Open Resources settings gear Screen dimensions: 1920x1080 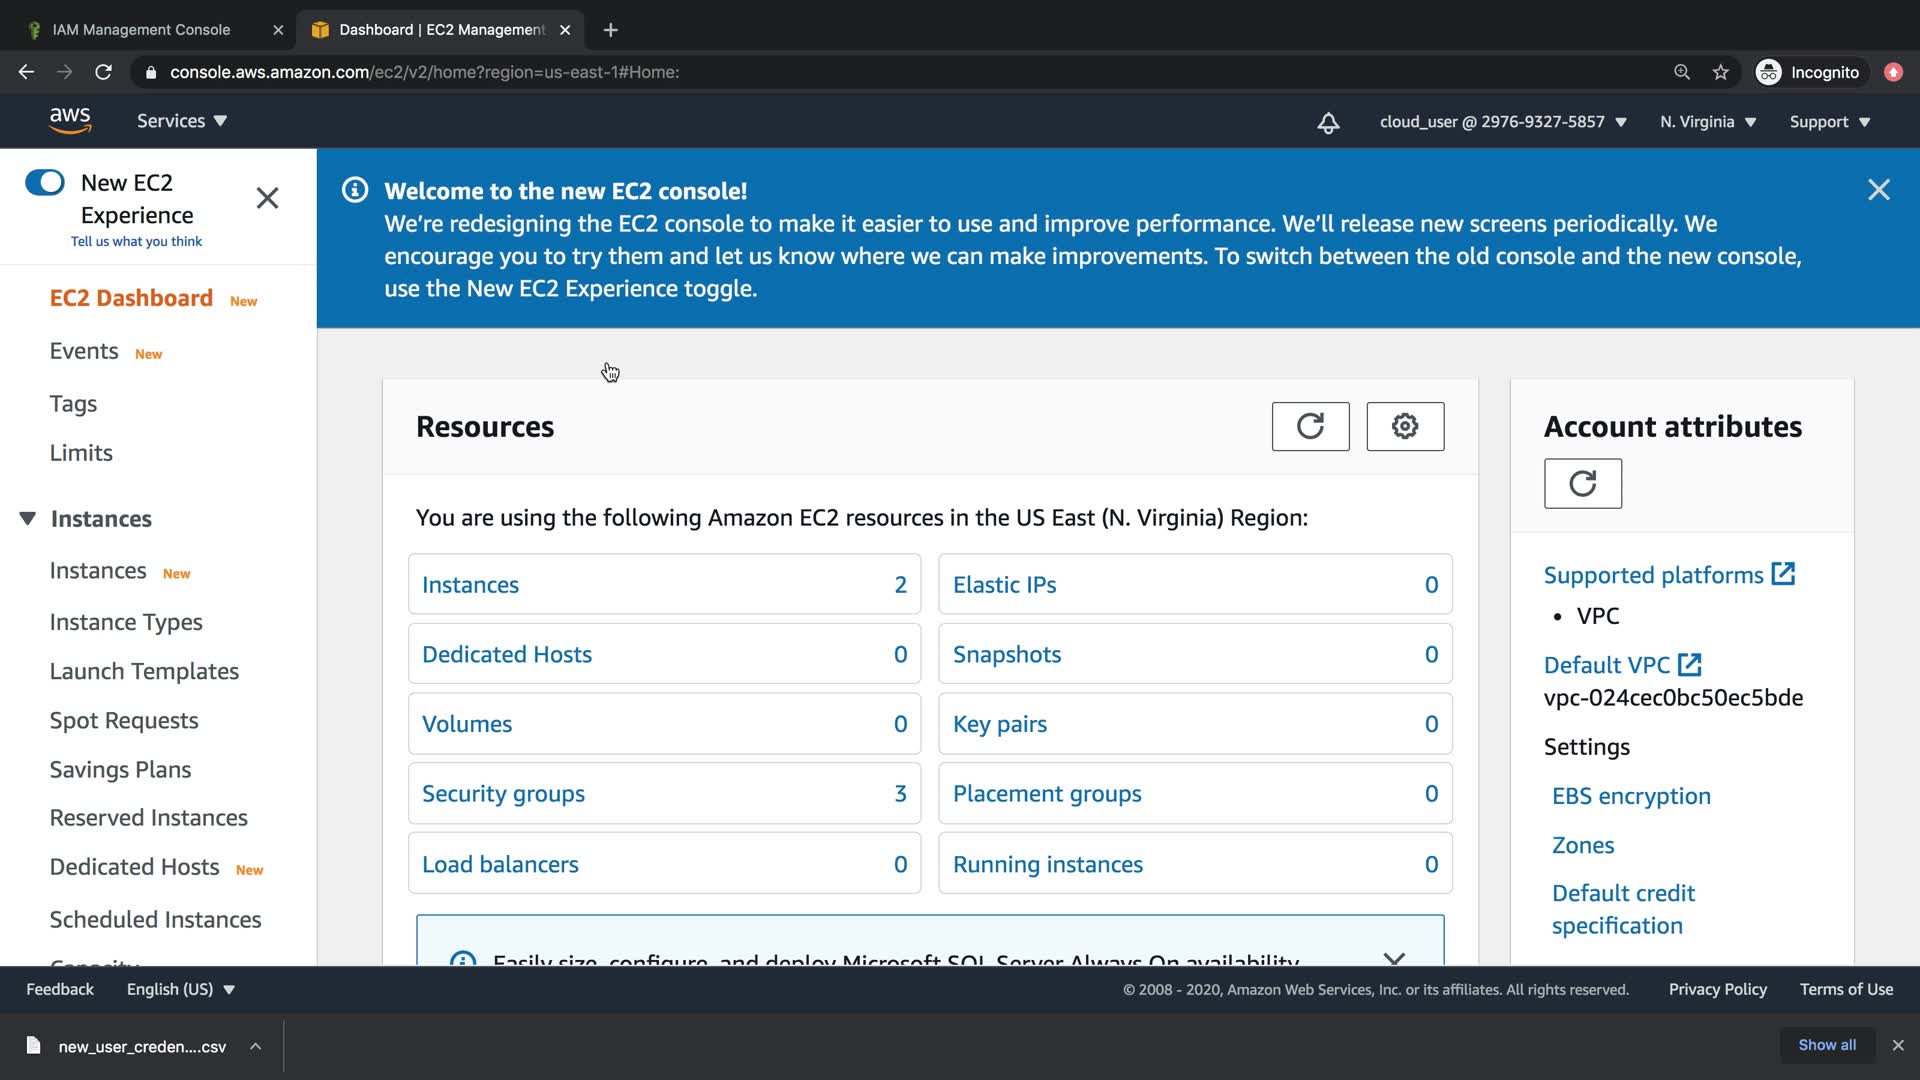tap(1405, 427)
